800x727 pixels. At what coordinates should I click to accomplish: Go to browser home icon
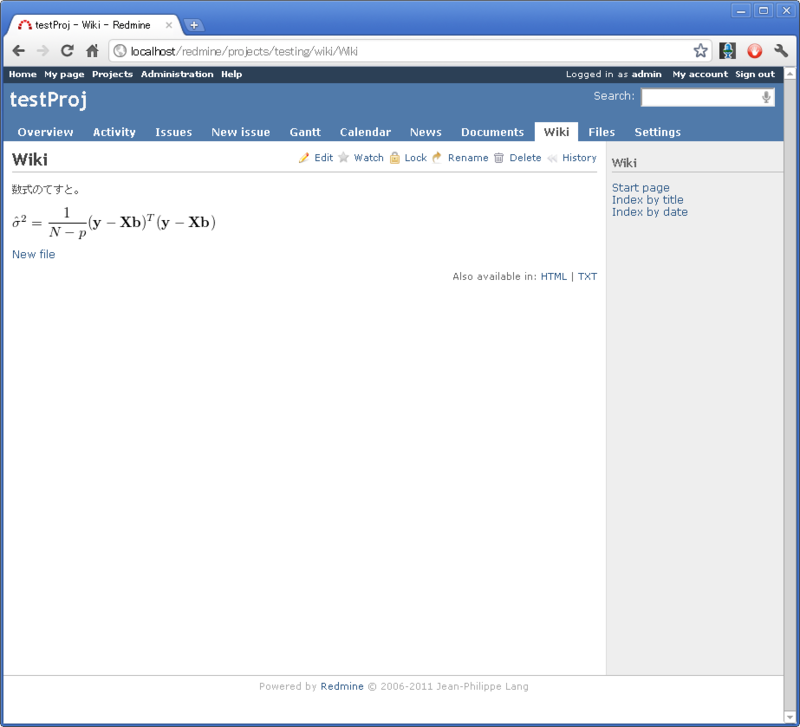point(92,51)
